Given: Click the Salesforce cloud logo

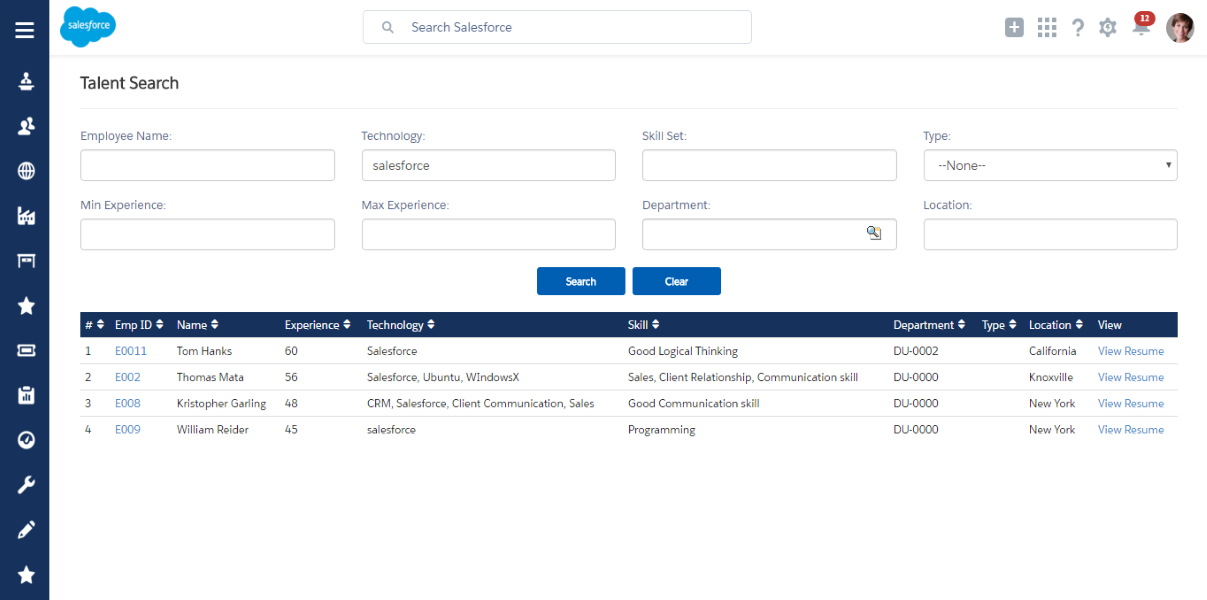Looking at the screenshot, I should click(88, 26).
